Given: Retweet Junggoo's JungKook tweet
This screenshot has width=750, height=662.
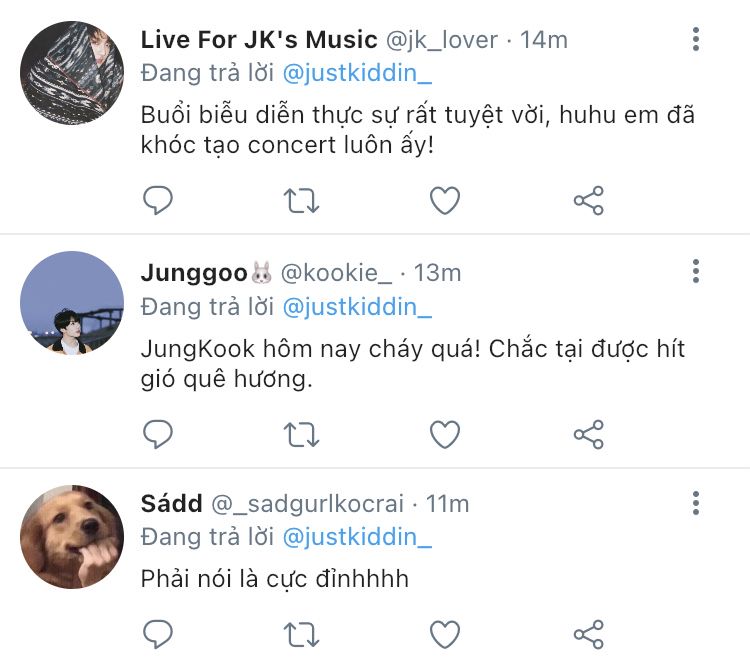Looking at the screenshot, I should 301,434.
